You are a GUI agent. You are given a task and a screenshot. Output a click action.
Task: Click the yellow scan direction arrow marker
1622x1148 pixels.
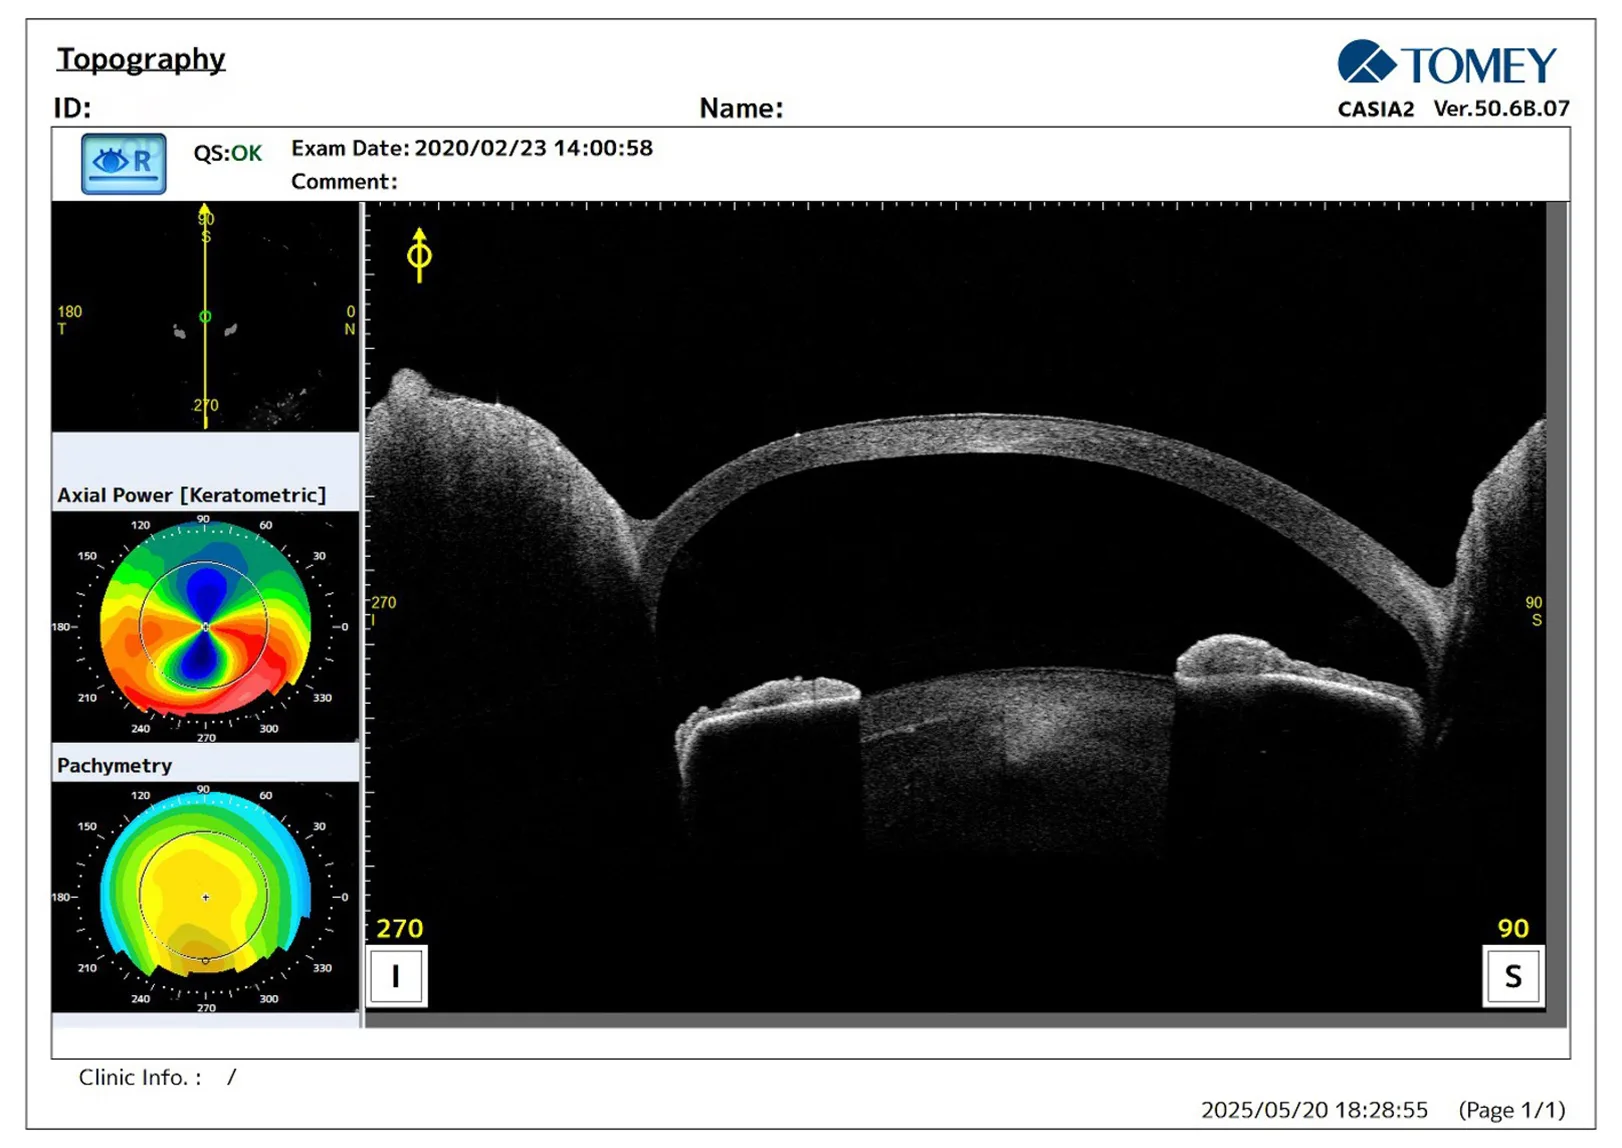click(x=419, y=255)
